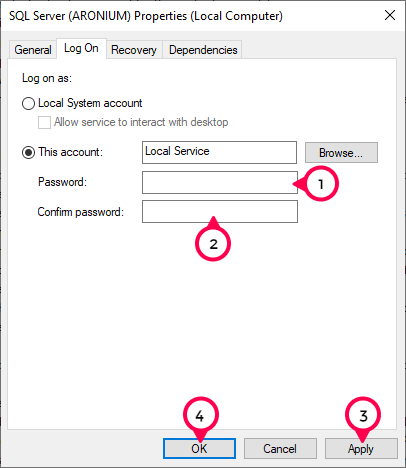Focus the Password input field
Screen dimensions: 406x468
pos(220,182)
